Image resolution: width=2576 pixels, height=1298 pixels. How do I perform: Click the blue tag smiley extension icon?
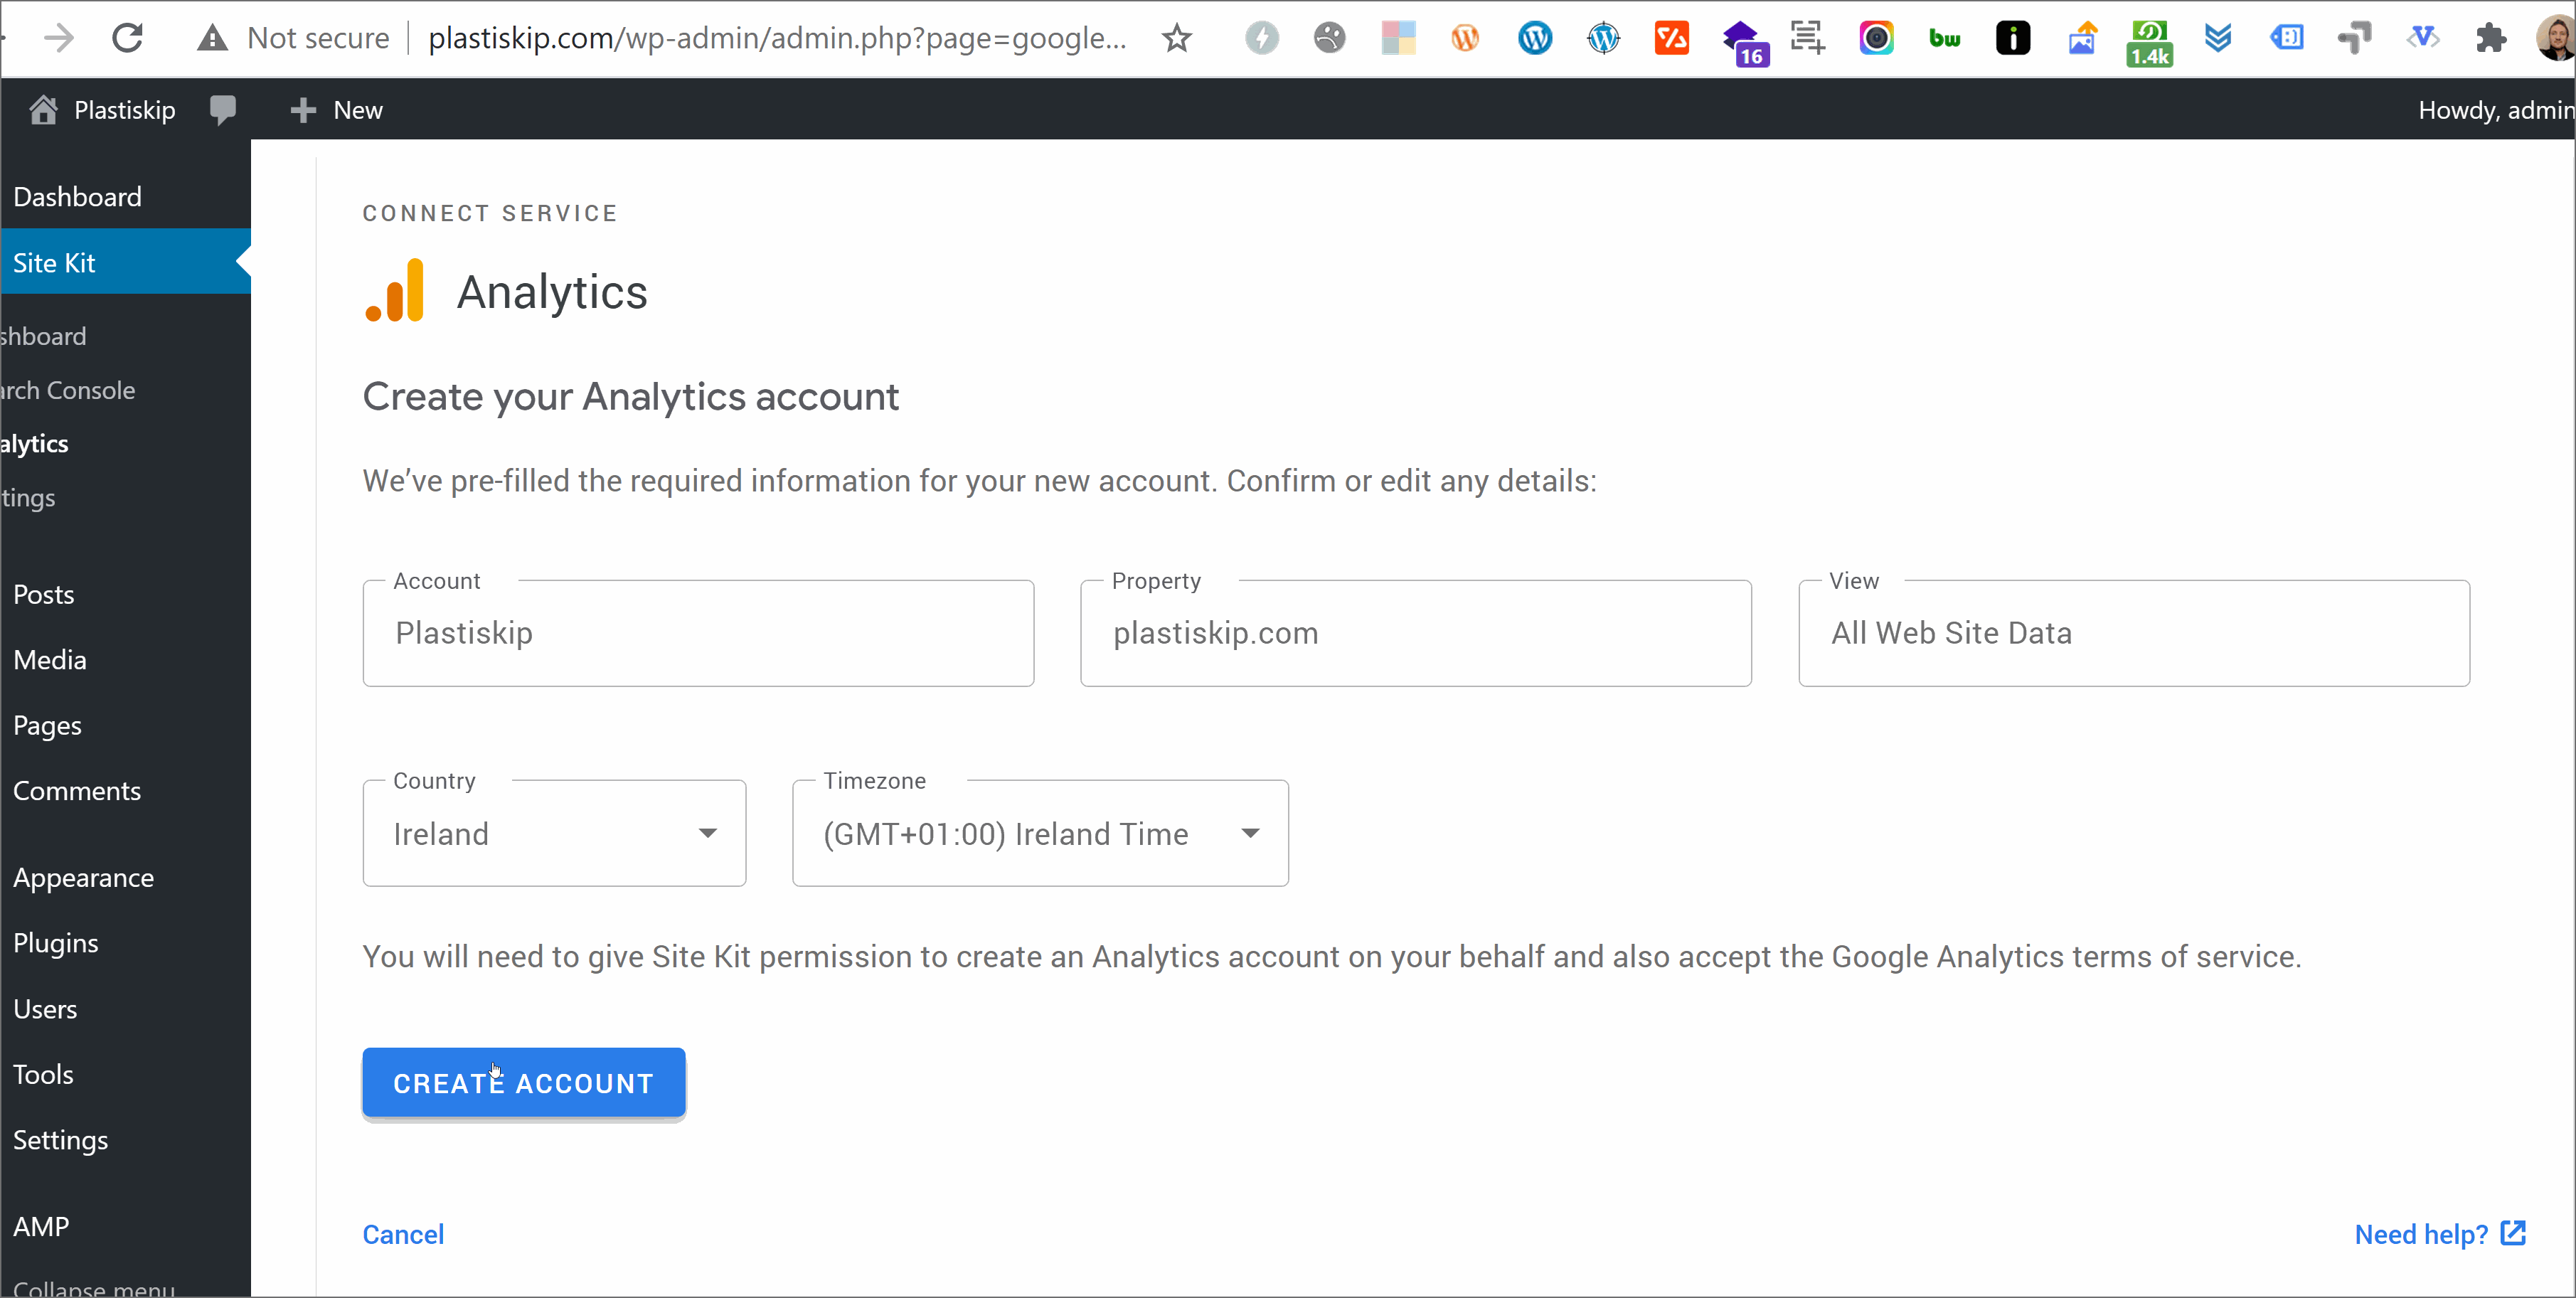click(2286, 38)
